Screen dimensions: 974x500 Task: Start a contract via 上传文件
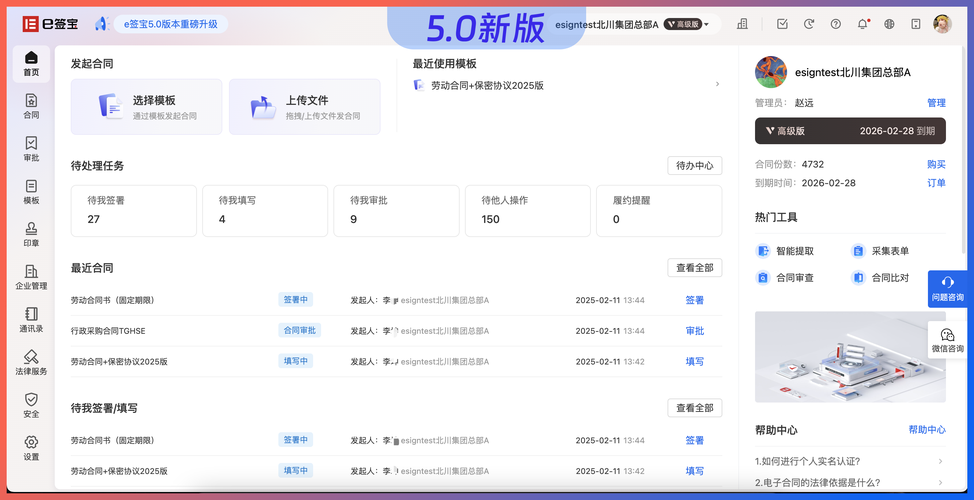click(x=304, y=106)
